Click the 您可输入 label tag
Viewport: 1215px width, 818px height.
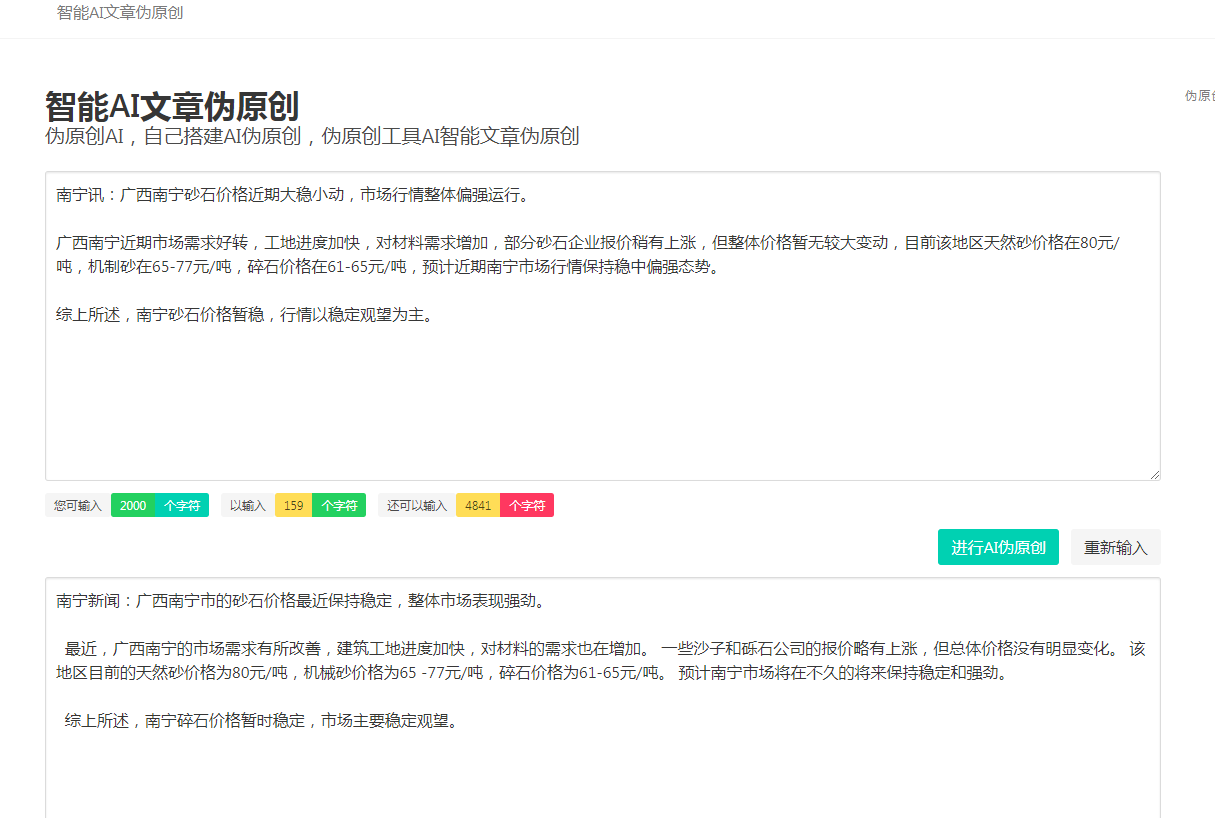[x=78, y=506]
